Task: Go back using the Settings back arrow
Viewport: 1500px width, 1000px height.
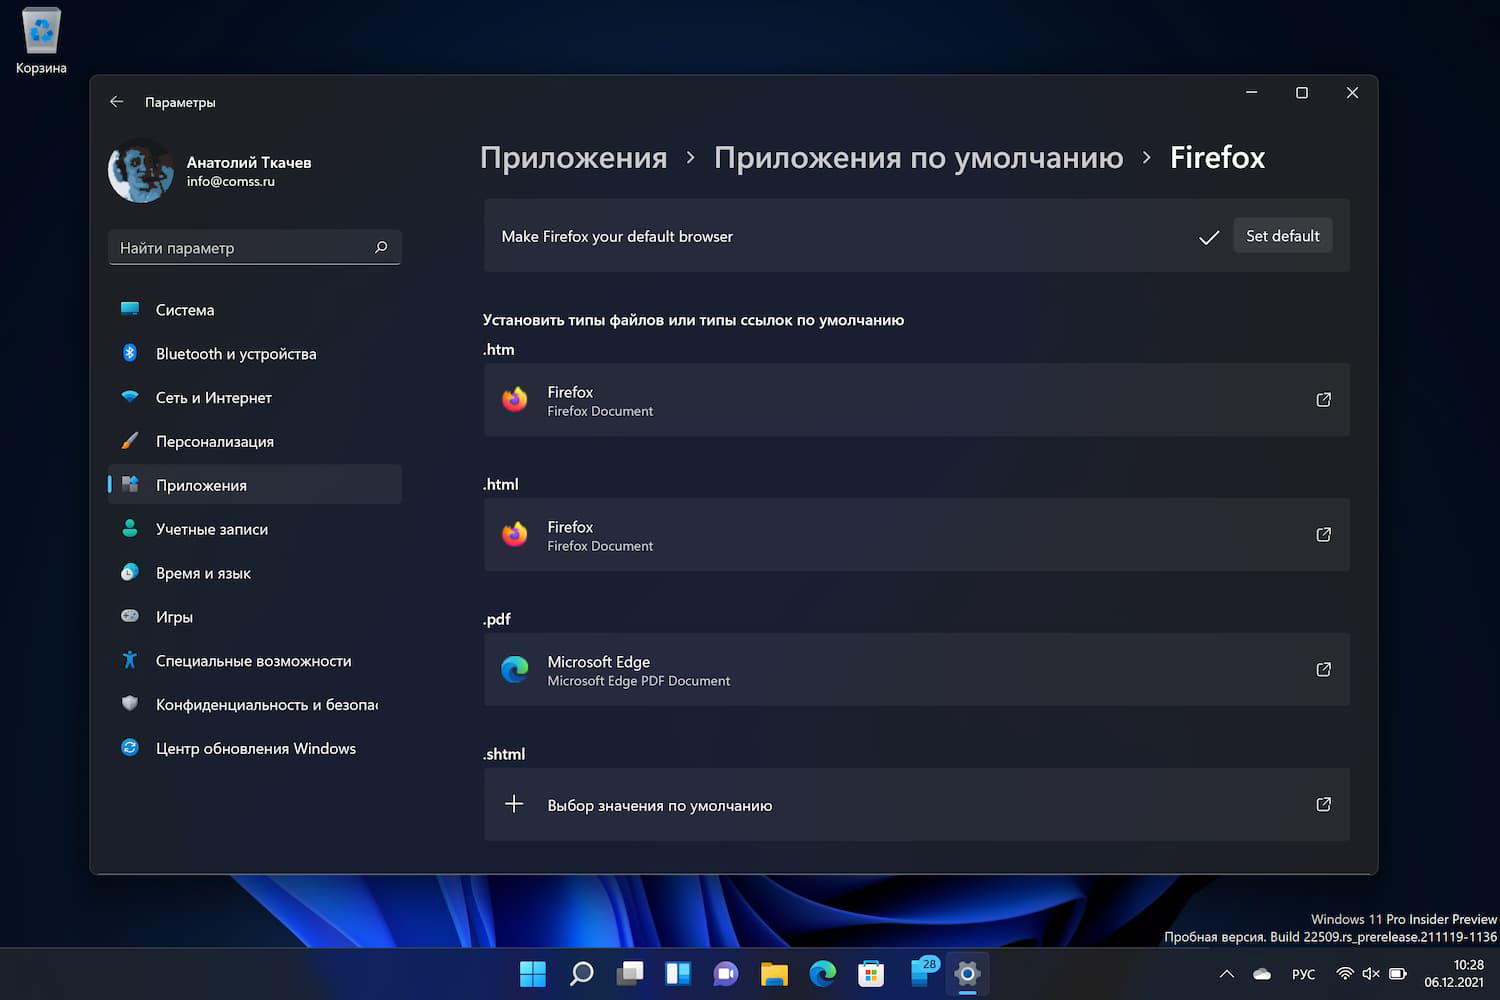Action: click(x=117, y=102)
